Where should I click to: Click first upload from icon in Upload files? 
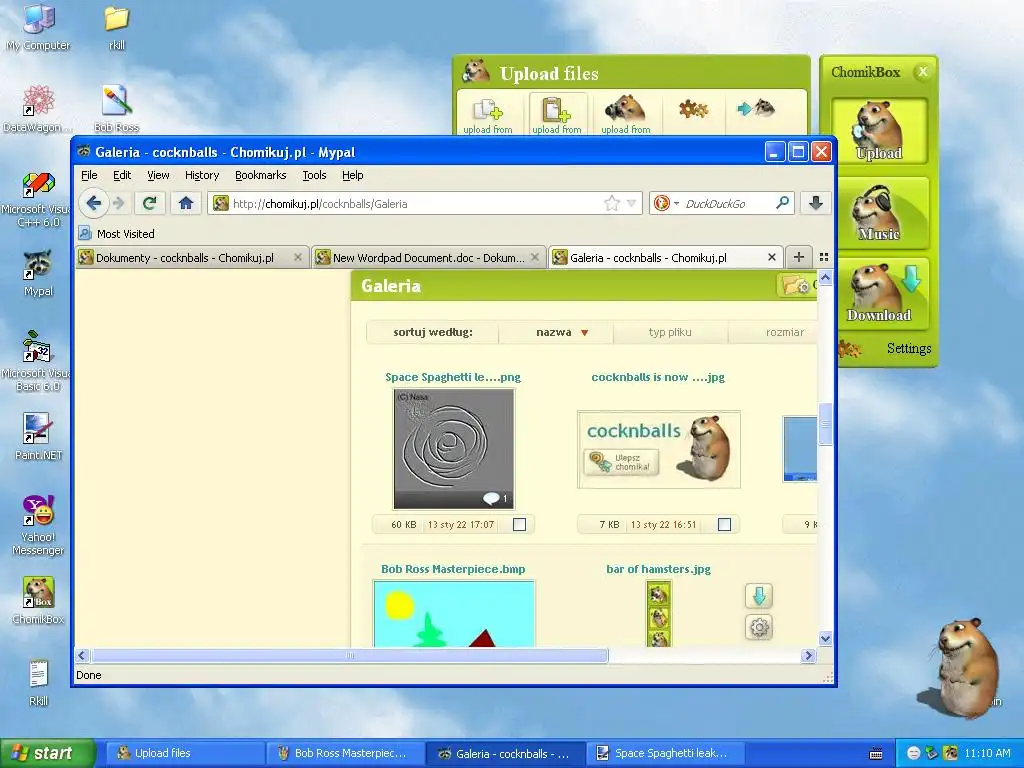[488, 116]
